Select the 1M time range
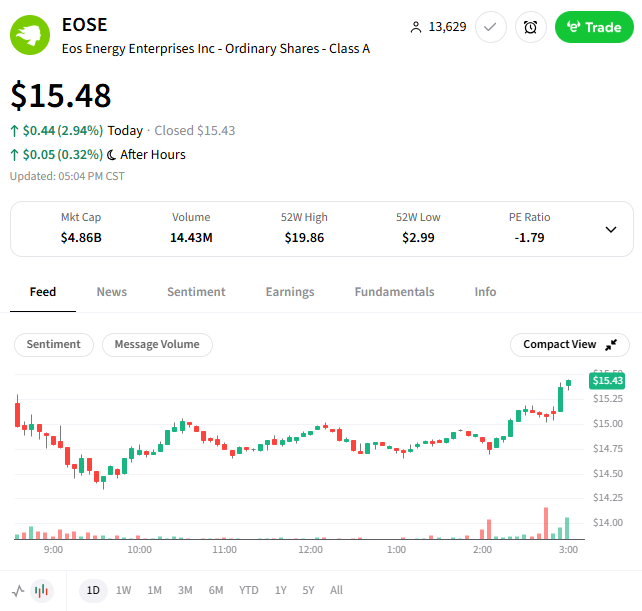This screenshot has height=611, width=642. click(154, 591)
